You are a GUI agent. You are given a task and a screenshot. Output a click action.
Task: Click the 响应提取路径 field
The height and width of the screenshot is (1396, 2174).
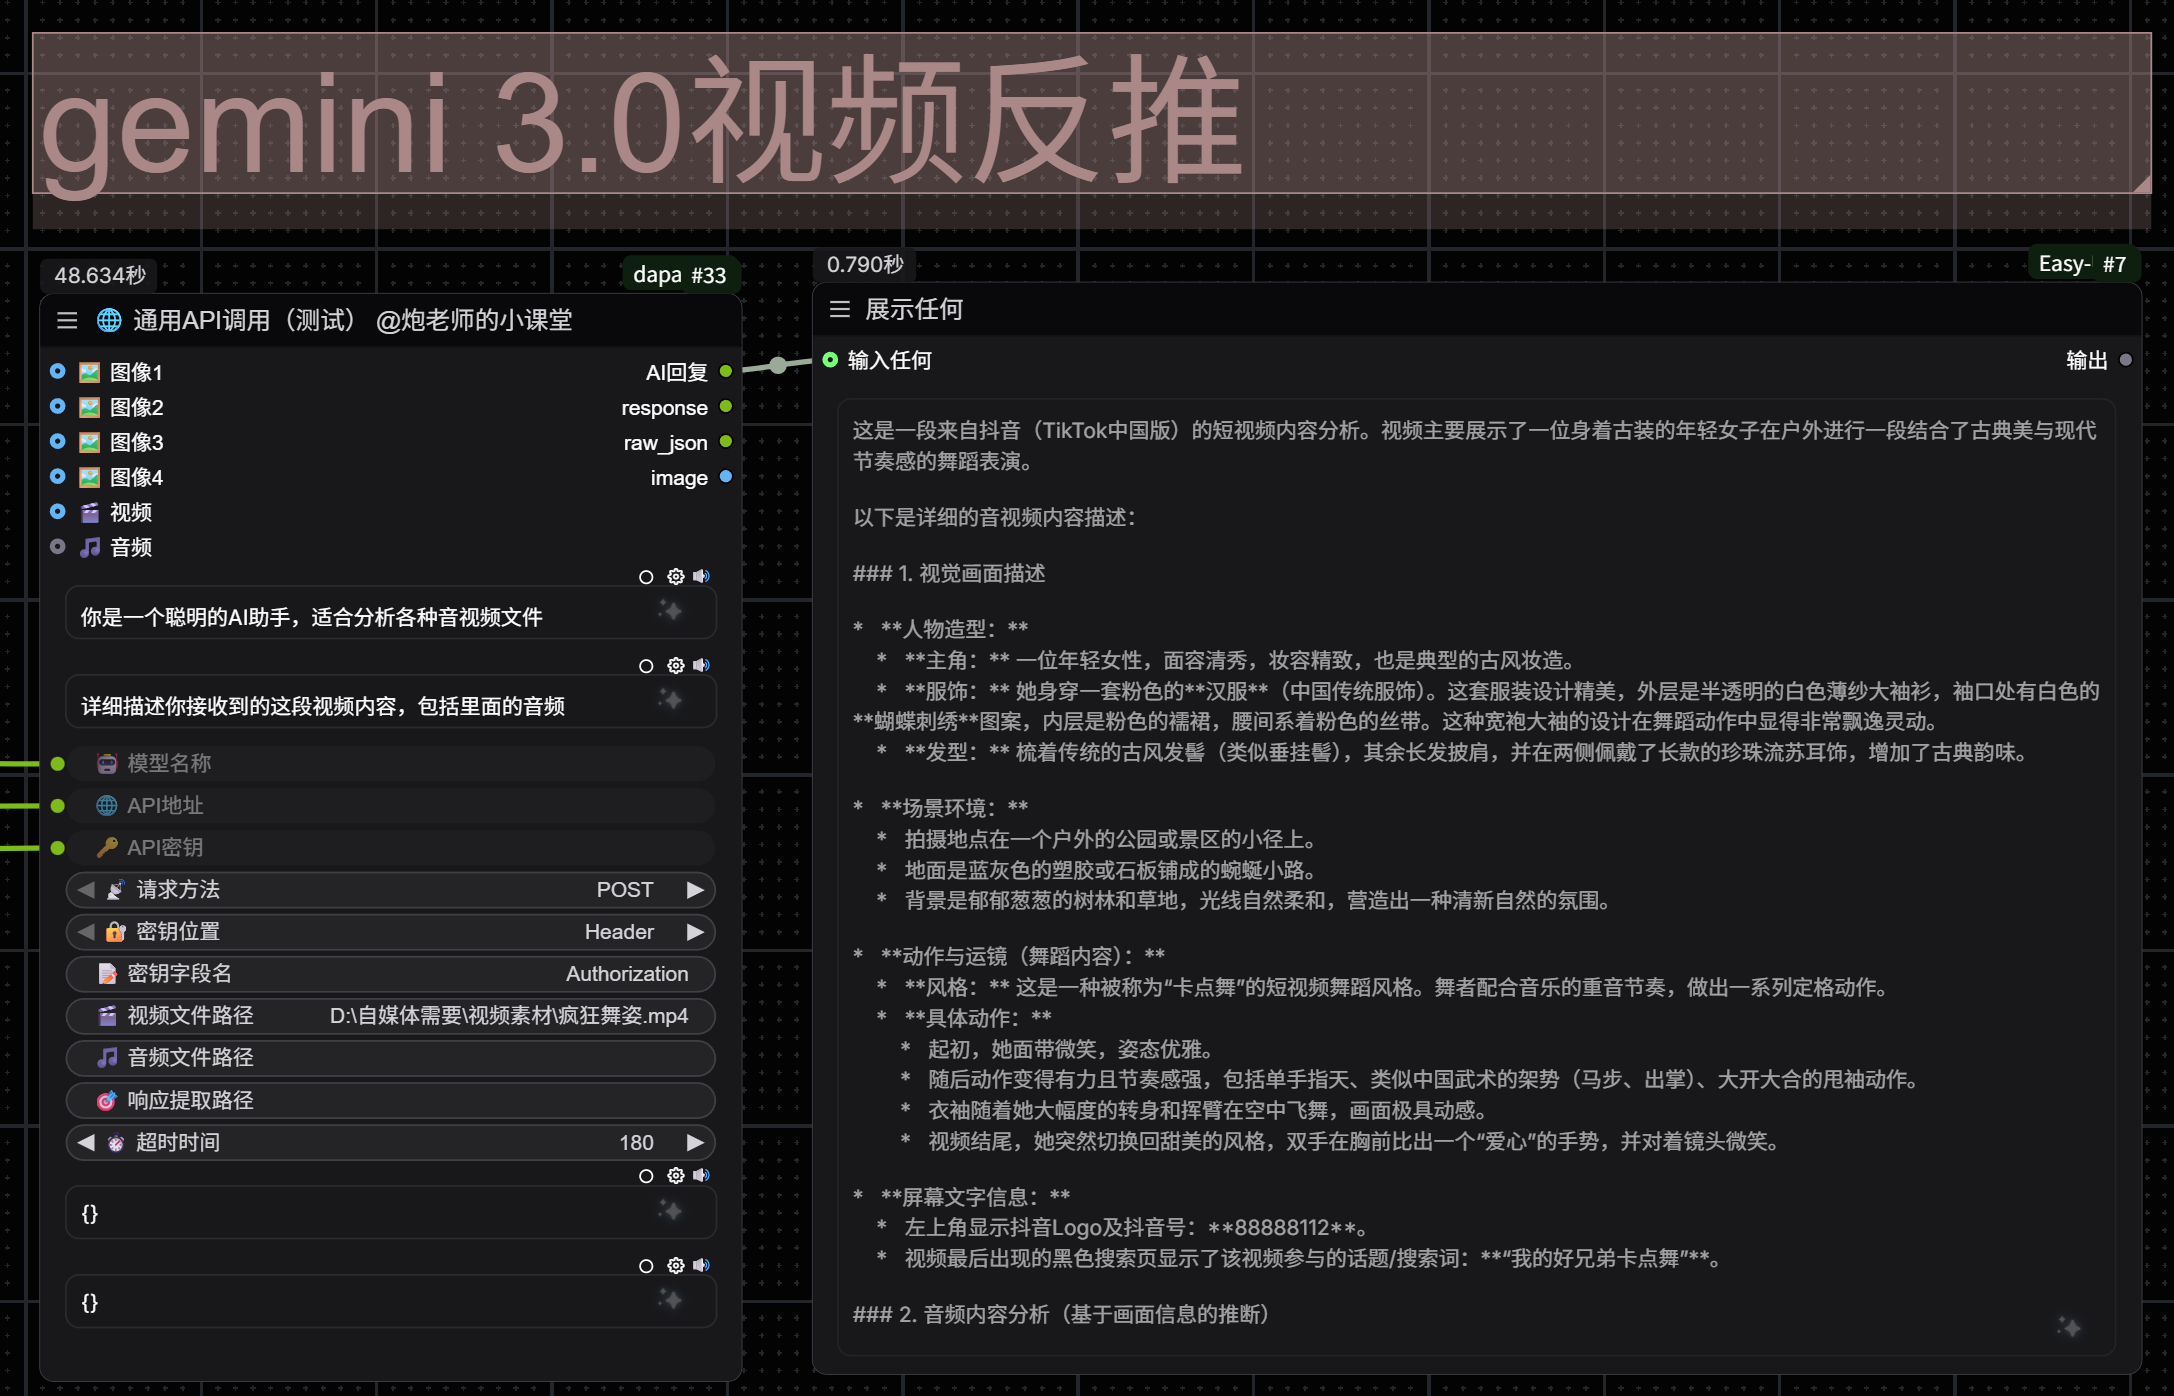click(391, 1100)
